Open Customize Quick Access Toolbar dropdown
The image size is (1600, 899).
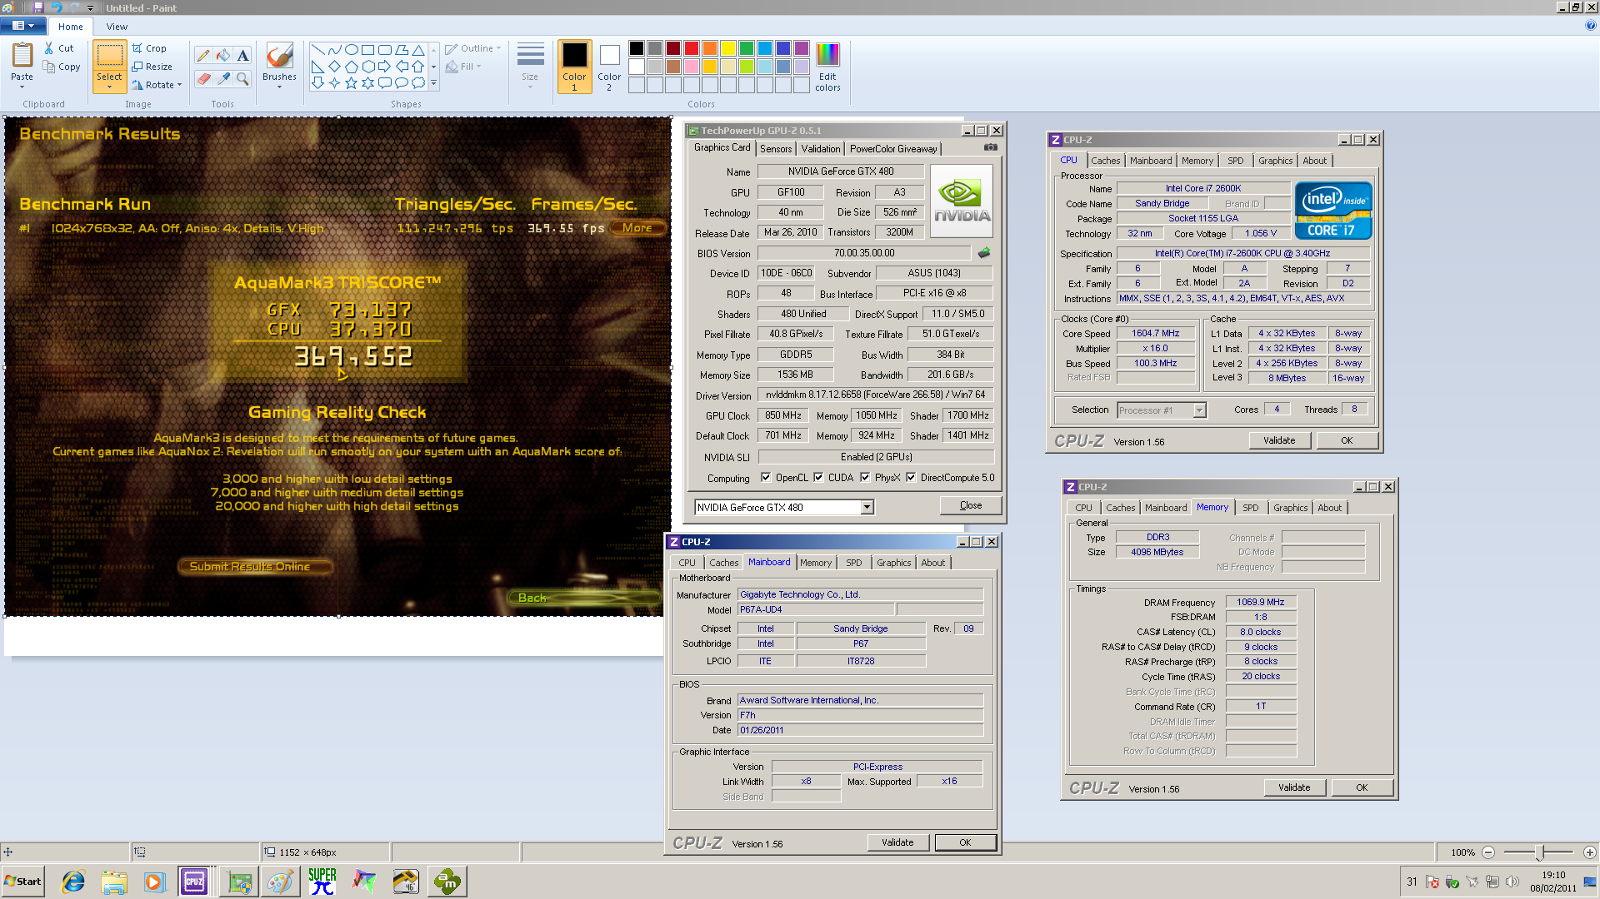90,8
